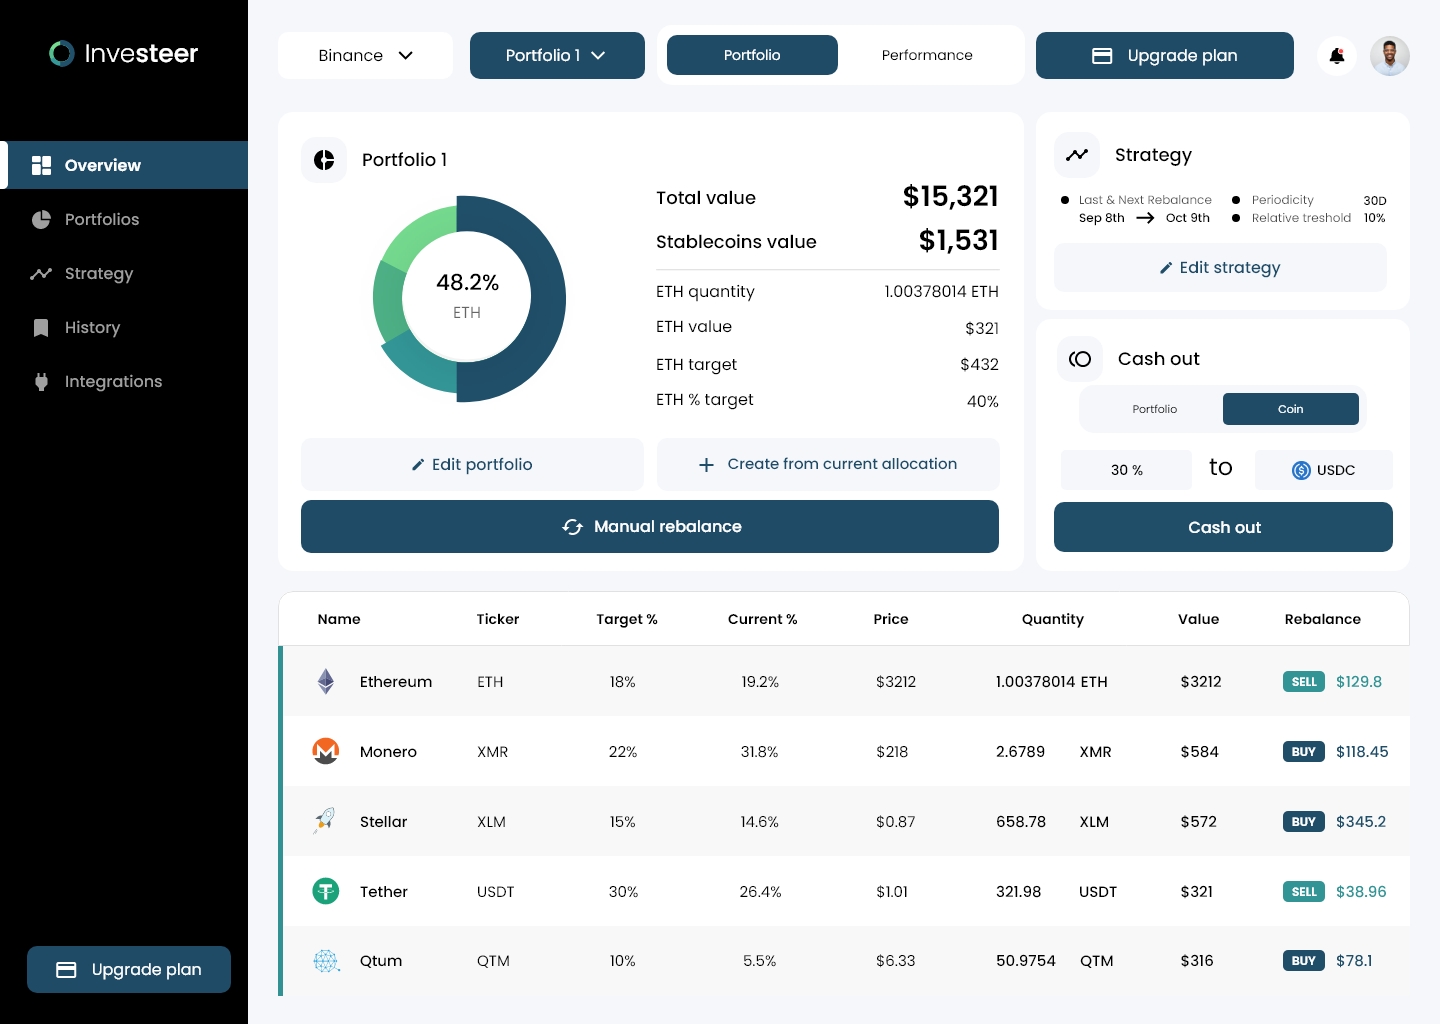Select the Portfolio tab at the top

click(752, 55)
